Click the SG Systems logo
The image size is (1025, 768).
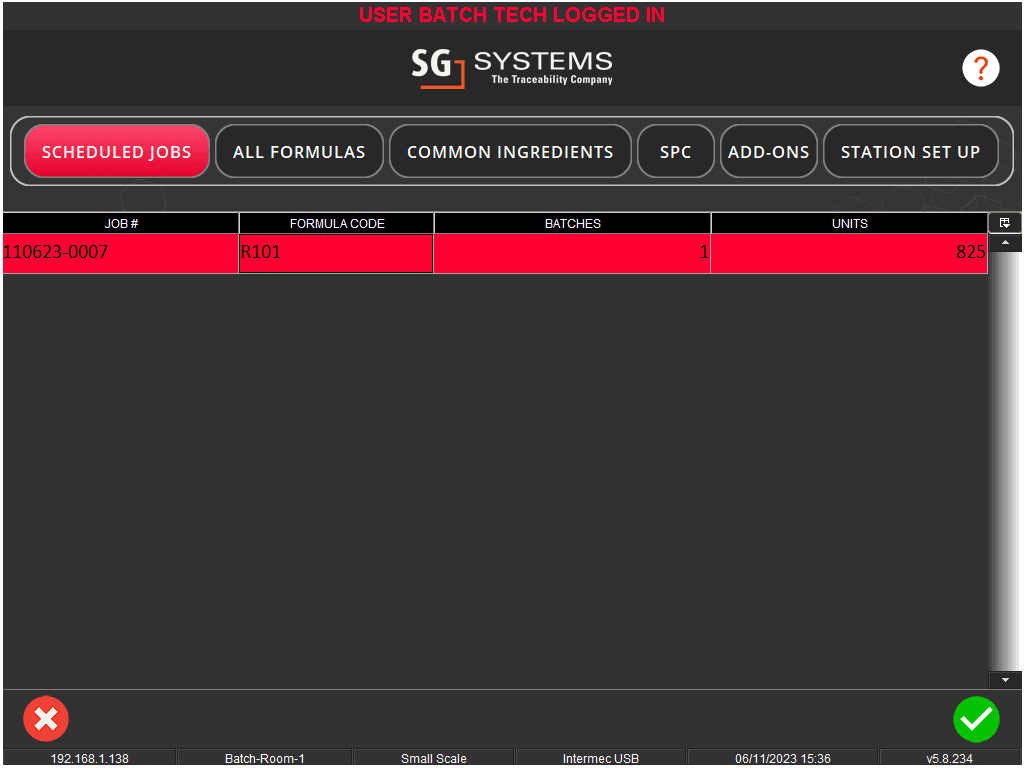pyautogui.click(x=512, y=68)
